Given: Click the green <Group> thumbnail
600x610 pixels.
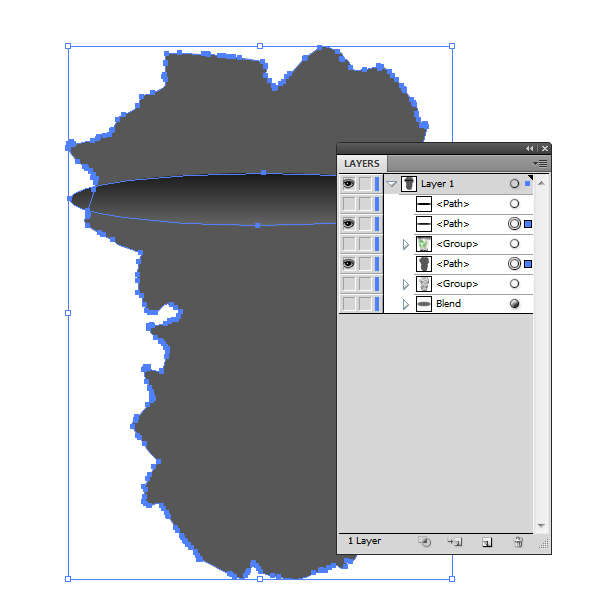Looking at the screenshot, I should tap(424, 244).
